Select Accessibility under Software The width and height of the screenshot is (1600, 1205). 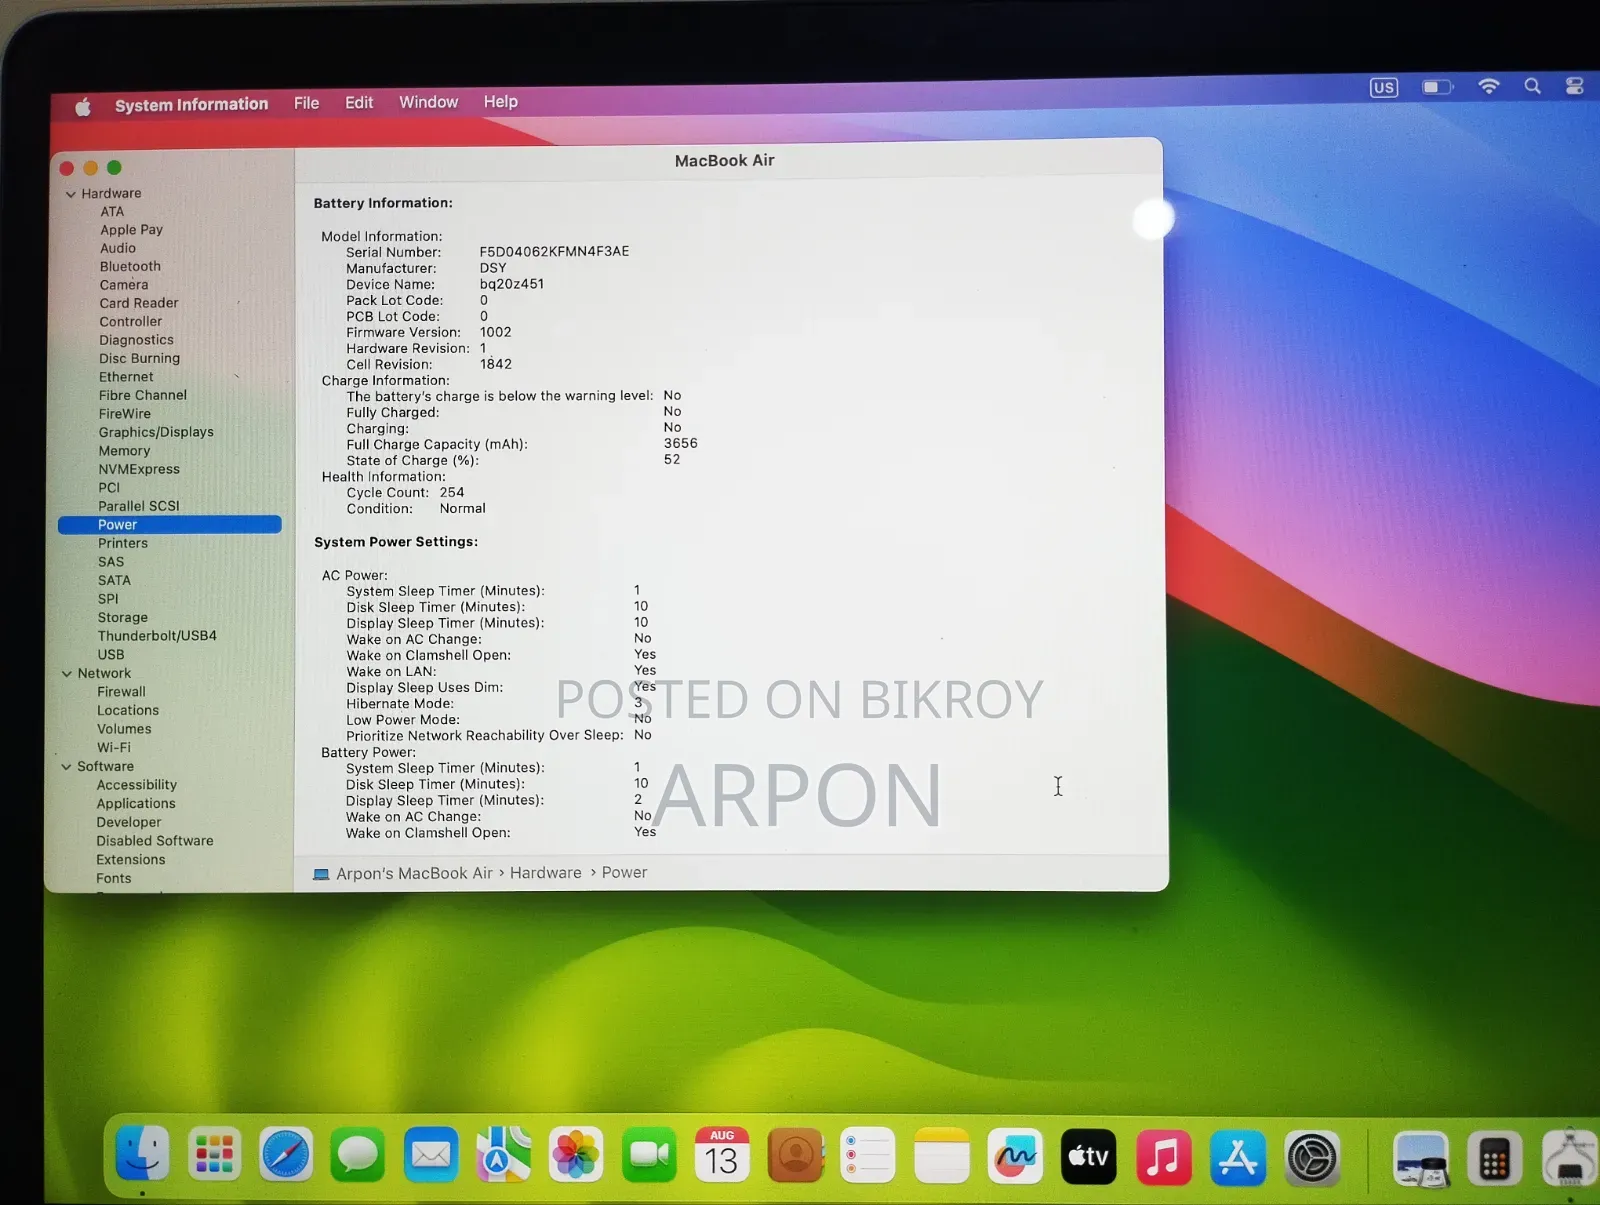pos(137,785)
